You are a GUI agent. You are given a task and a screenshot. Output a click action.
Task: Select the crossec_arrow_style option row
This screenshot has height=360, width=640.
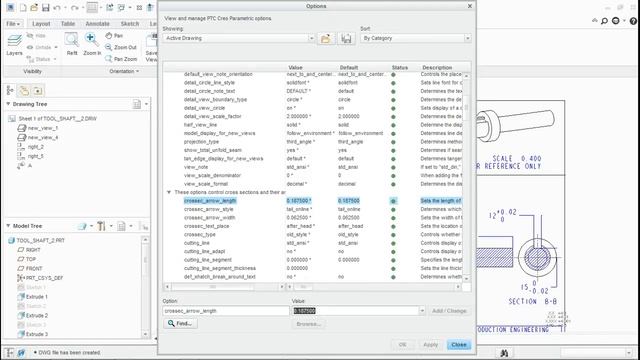click(313, 209)
